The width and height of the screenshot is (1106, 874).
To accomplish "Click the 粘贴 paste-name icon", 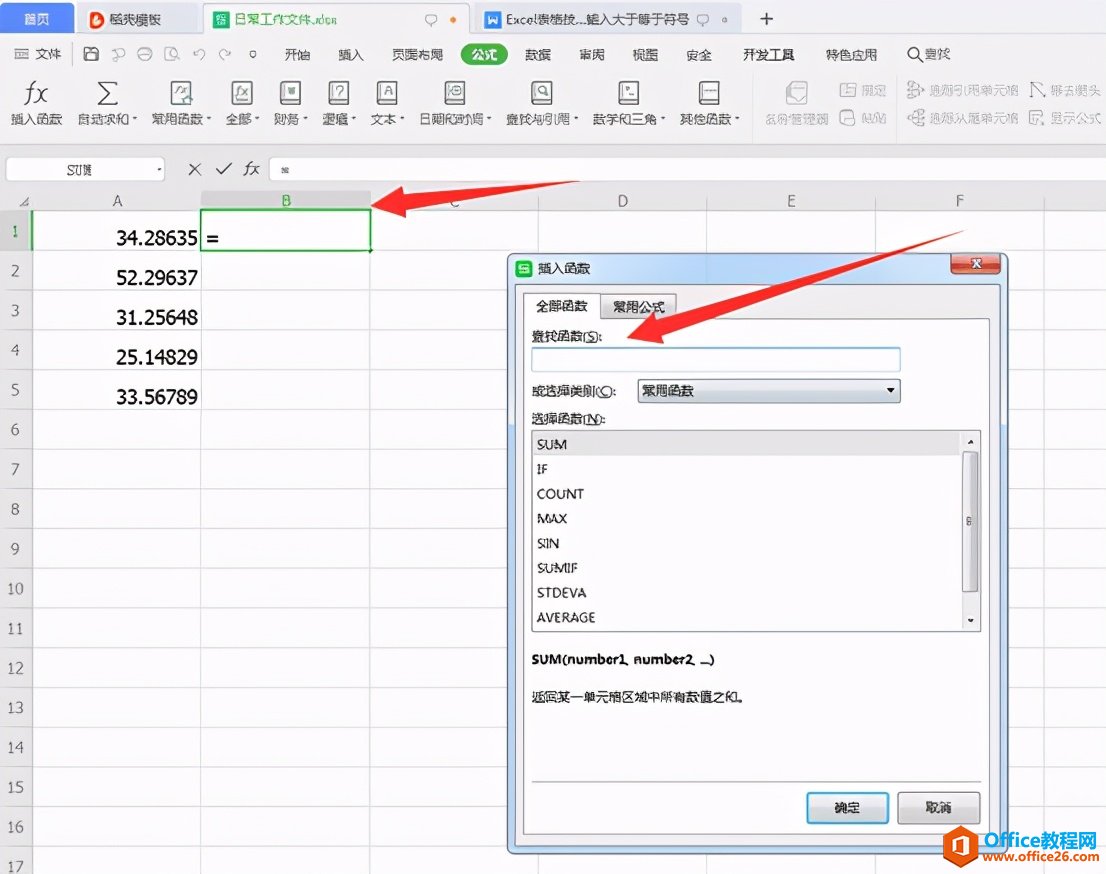I will 847,118.
